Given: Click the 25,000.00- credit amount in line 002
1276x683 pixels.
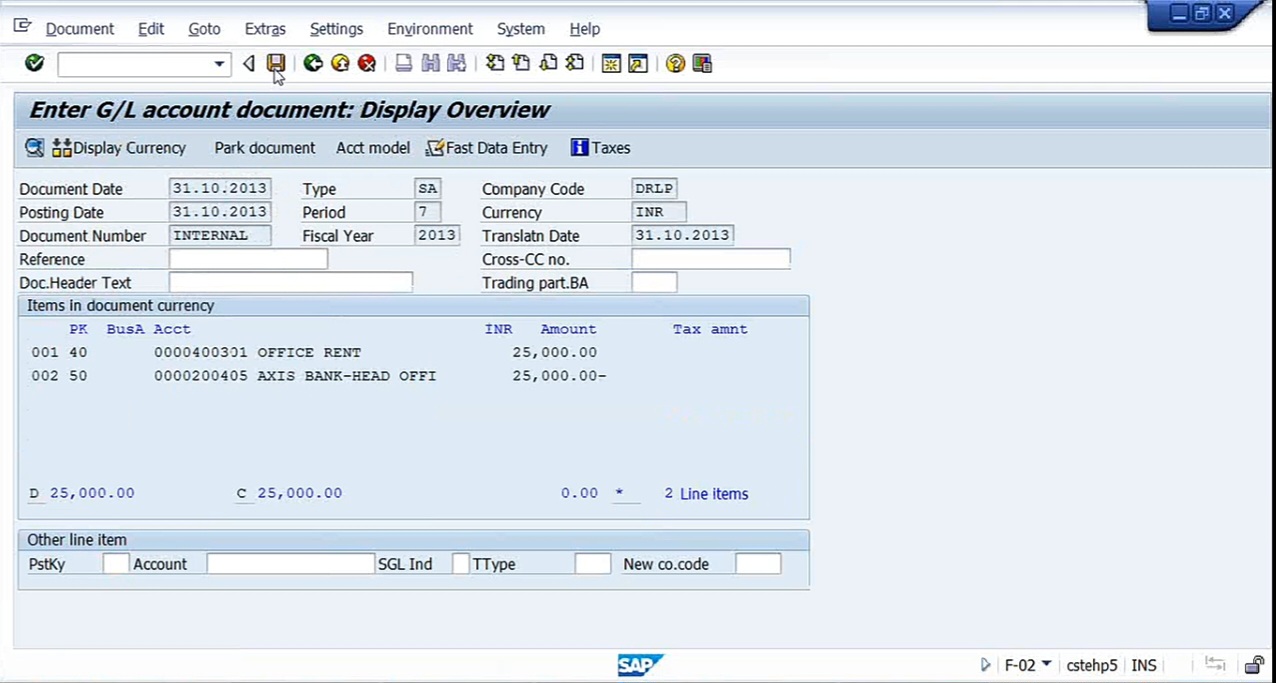Looking at the screenshot, I should 559,376.
